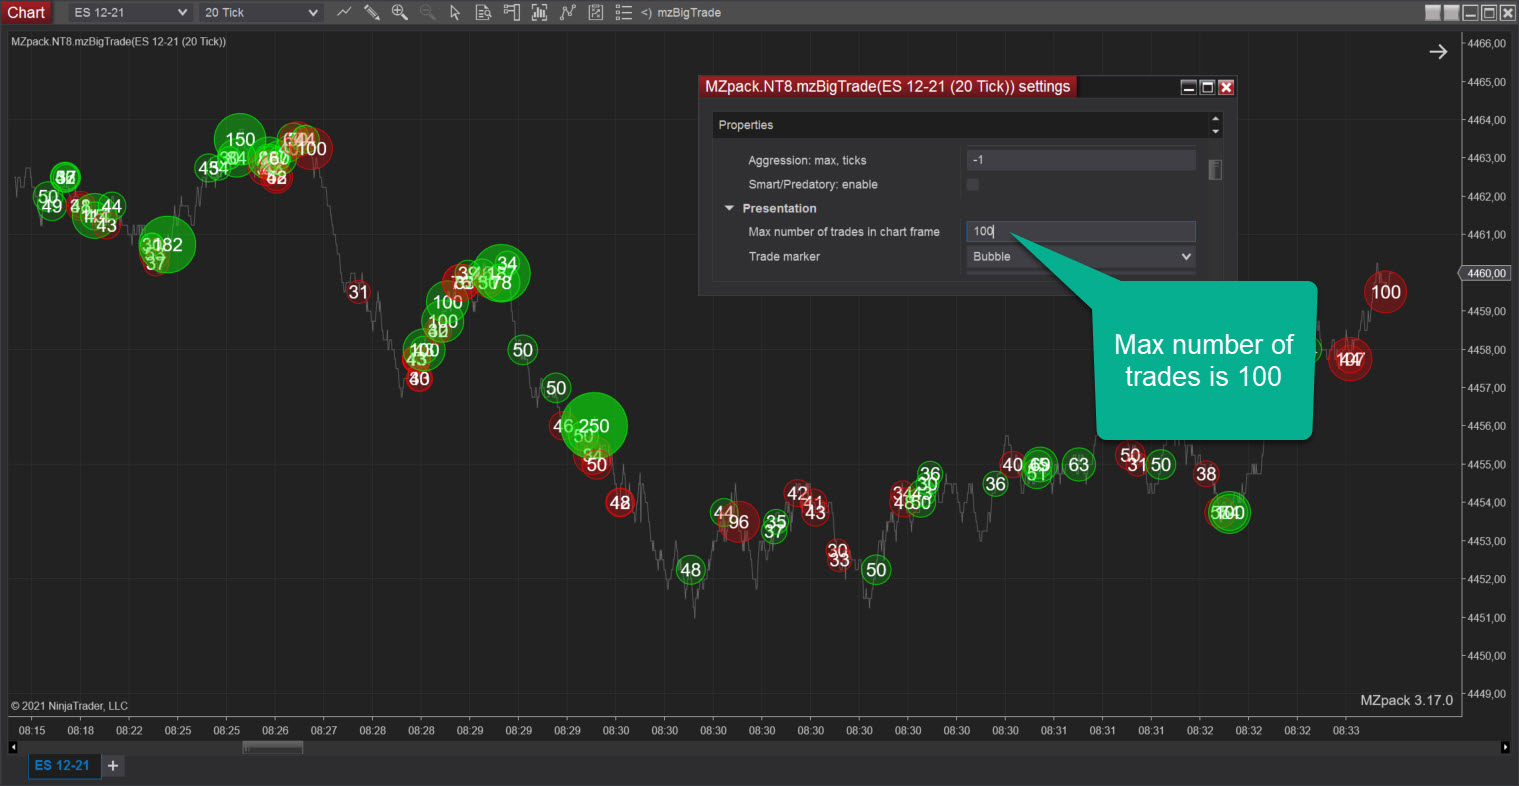Click the 63 green trade bubble
The image size is (1519, 786).
point(1078,464)
